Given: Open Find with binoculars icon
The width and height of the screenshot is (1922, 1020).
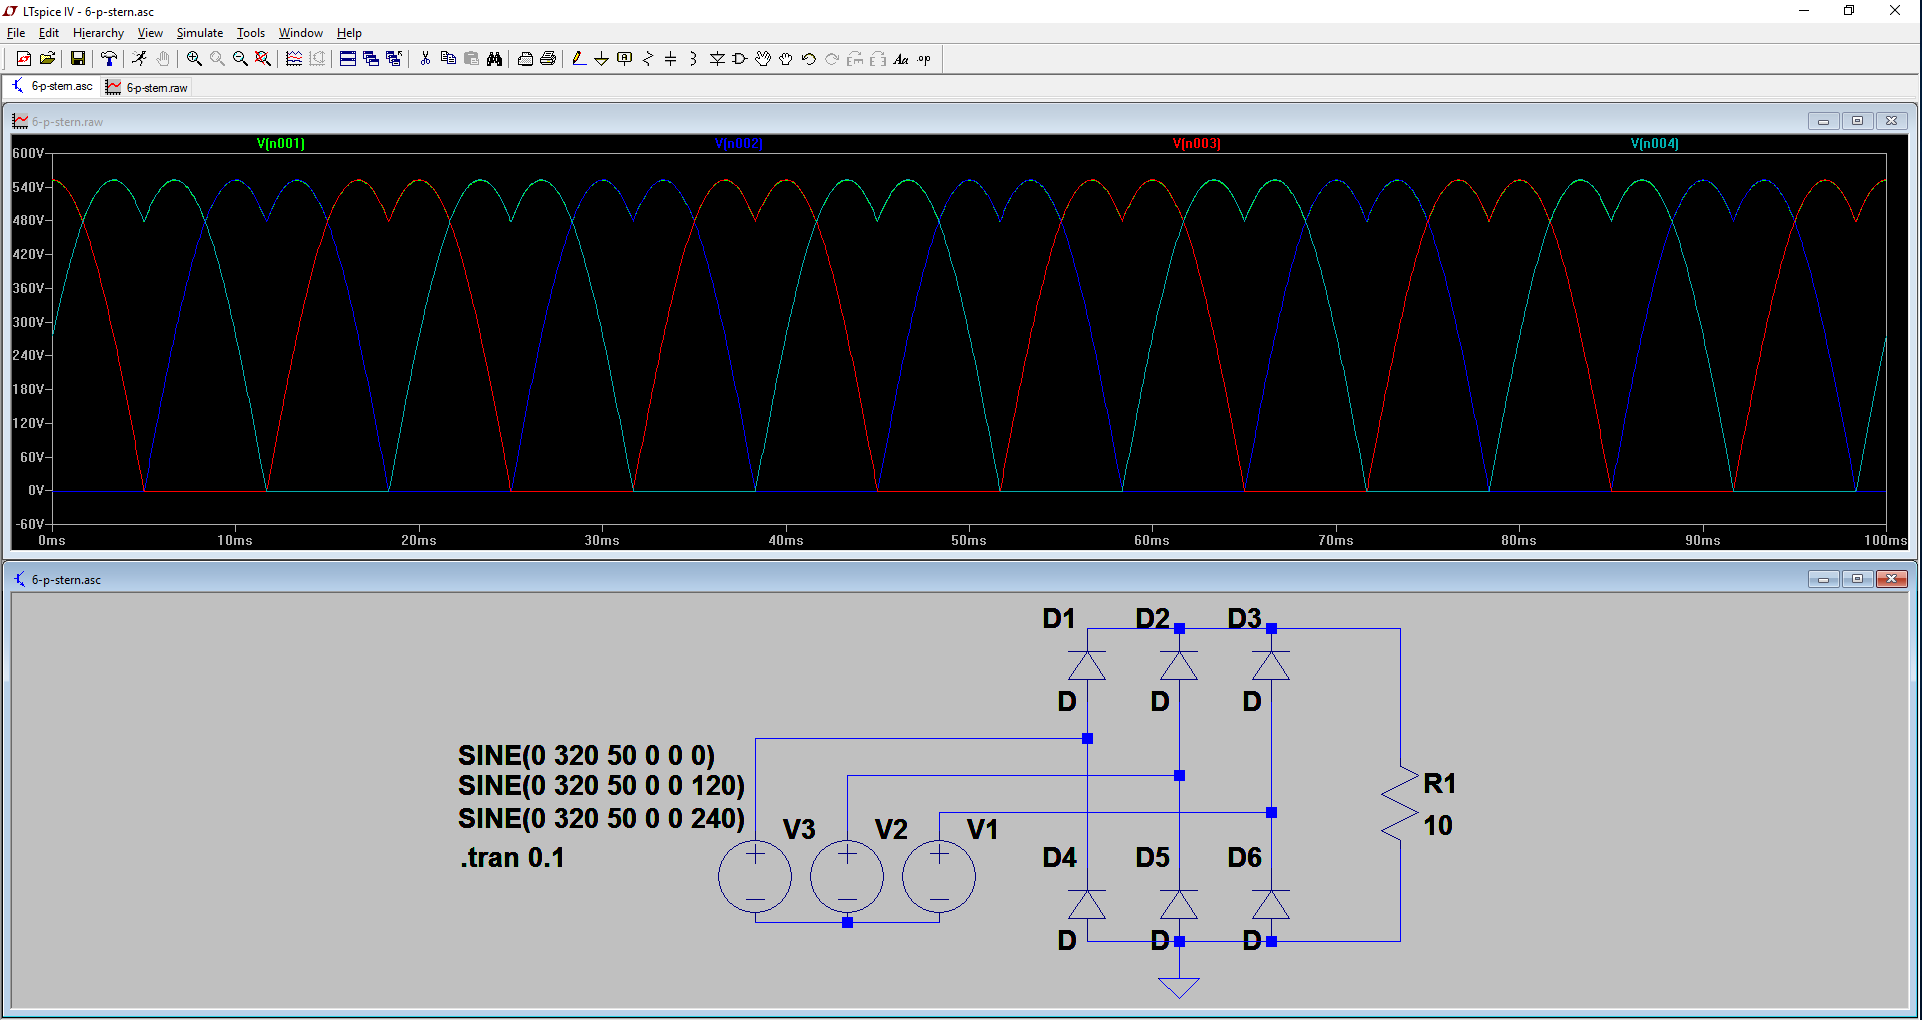Looking at the screenshot, I should 494,59.
